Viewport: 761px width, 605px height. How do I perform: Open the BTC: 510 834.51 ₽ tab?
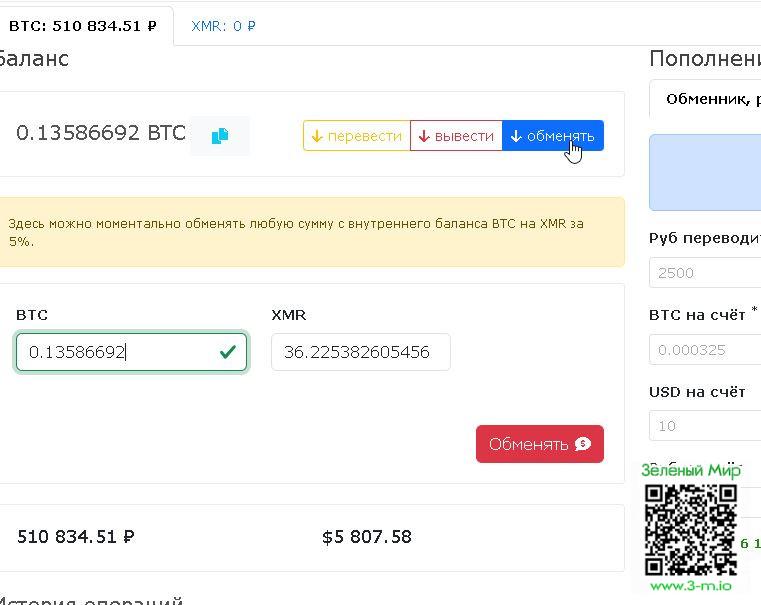pyautogui.click(x=83, y=26)
